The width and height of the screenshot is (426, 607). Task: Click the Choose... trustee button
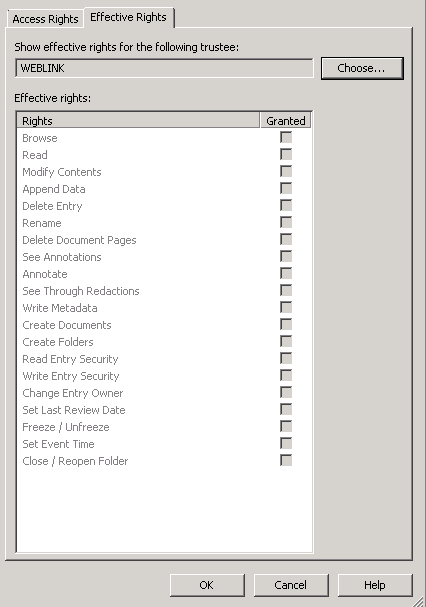click(362, 68)
